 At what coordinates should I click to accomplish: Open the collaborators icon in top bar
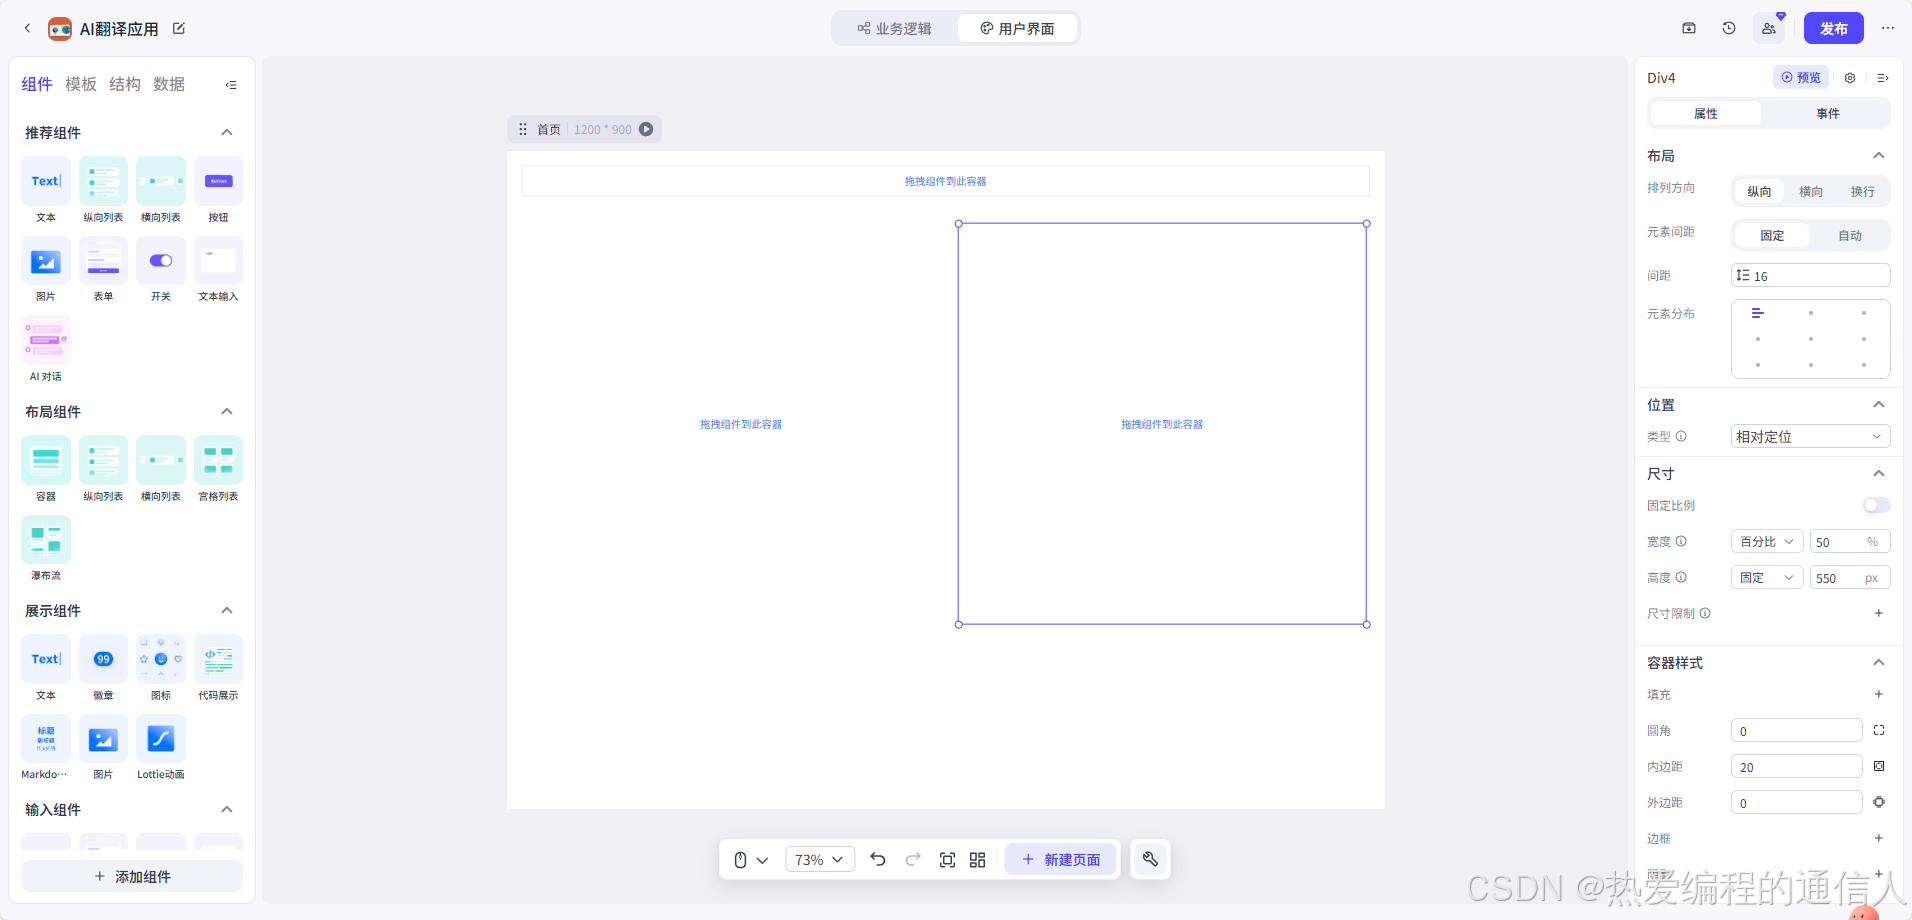click(x=1769, y=28)
